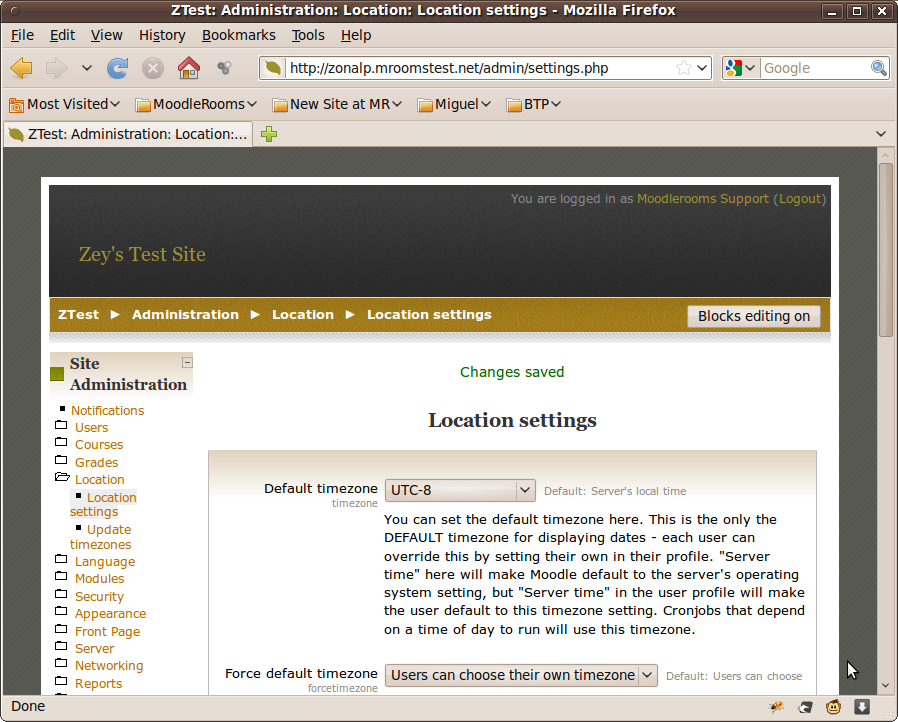The height and width of the screenshot is (722, 898).
Task: Open the View menu
Action: 107,35
